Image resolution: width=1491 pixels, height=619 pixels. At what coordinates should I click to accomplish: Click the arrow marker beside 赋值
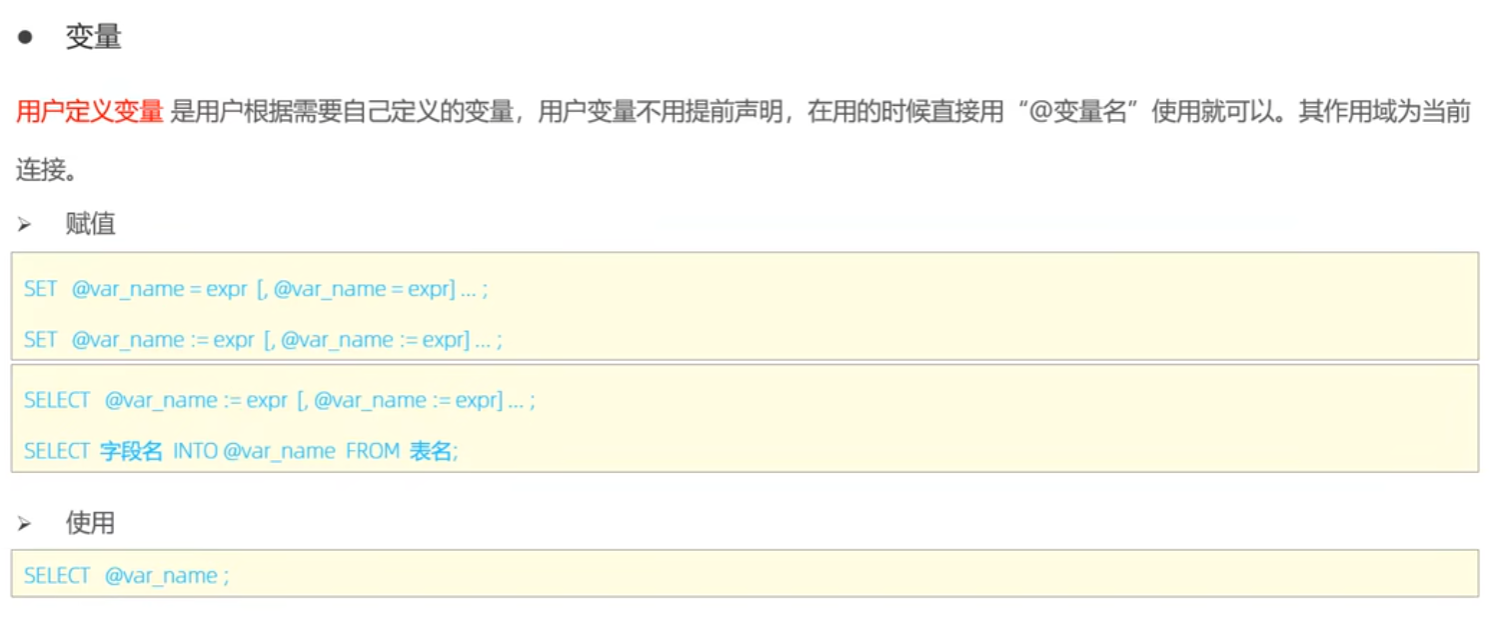[x=24, y=225]
